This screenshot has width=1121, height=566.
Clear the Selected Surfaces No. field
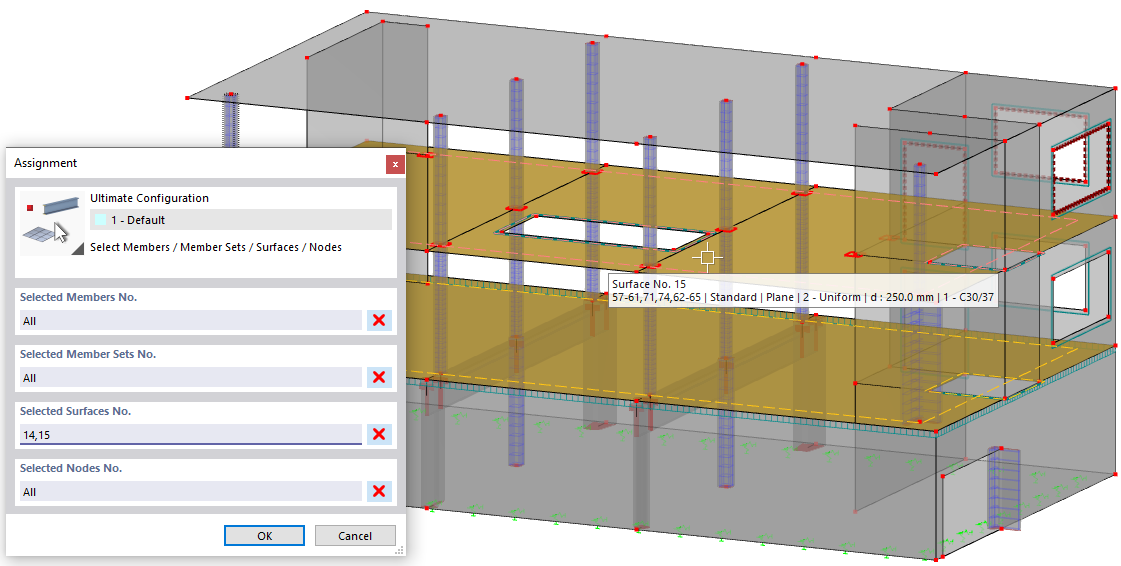(379, 434)
